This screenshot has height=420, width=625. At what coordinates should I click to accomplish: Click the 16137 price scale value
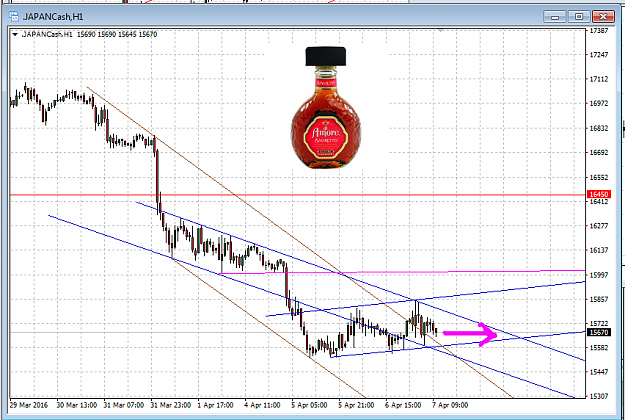tap(599, 250)
